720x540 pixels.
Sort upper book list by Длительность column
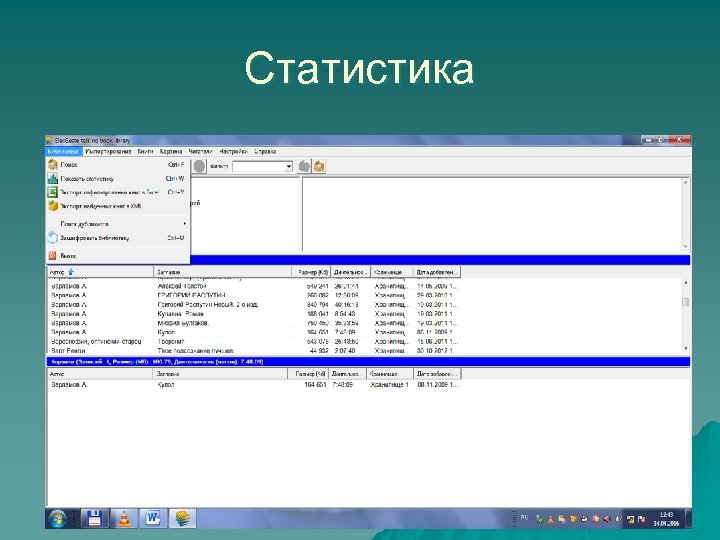tap(351, 272)
